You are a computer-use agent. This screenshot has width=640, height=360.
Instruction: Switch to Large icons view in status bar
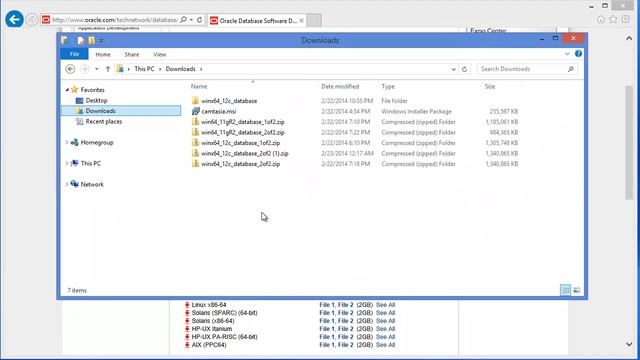[x=576, y=290]
